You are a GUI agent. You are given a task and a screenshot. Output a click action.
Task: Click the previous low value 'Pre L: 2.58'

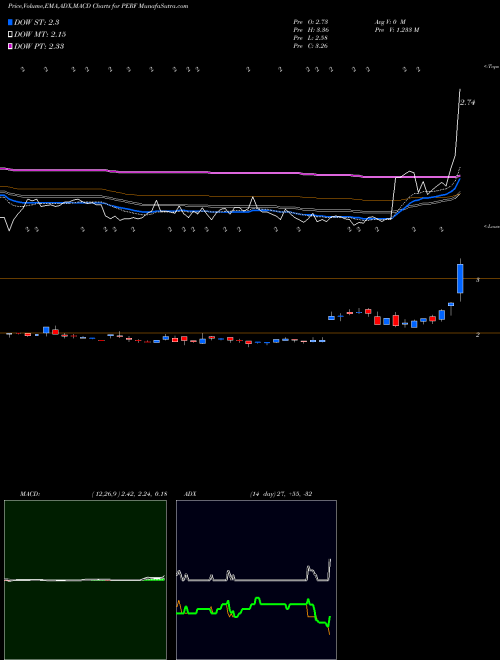coord(311,38)
